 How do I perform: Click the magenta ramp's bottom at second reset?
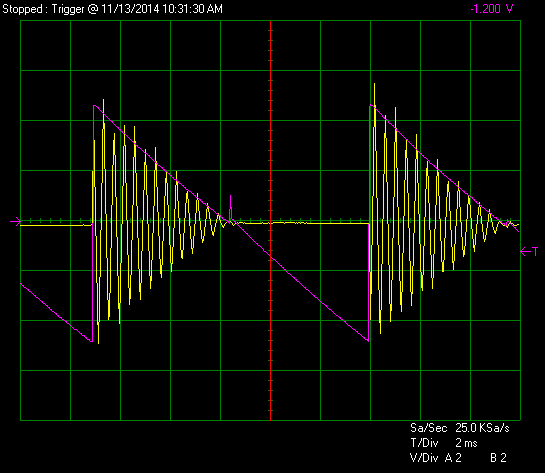368,341
